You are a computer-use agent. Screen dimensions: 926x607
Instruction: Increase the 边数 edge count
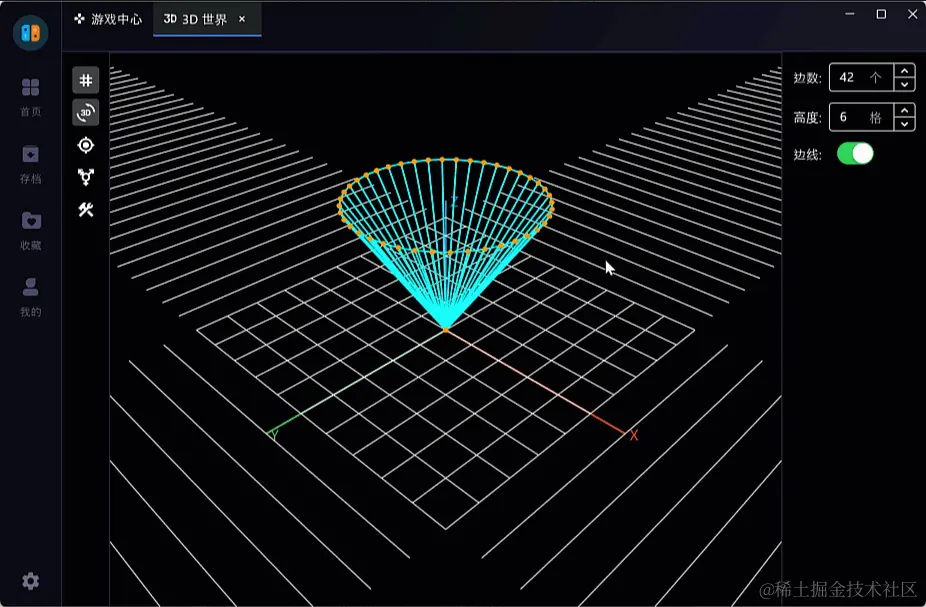click(x=904, y=71)
